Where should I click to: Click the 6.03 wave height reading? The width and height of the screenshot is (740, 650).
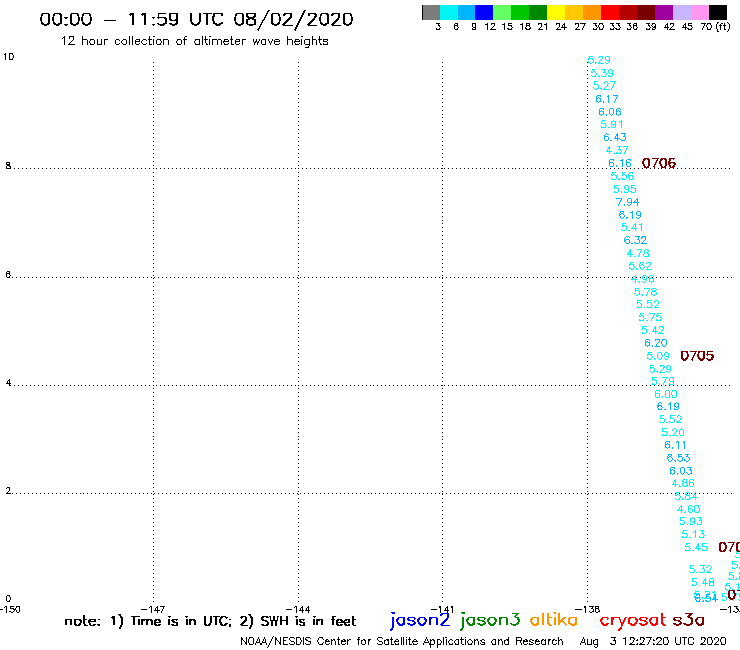(x=681, y=471)
